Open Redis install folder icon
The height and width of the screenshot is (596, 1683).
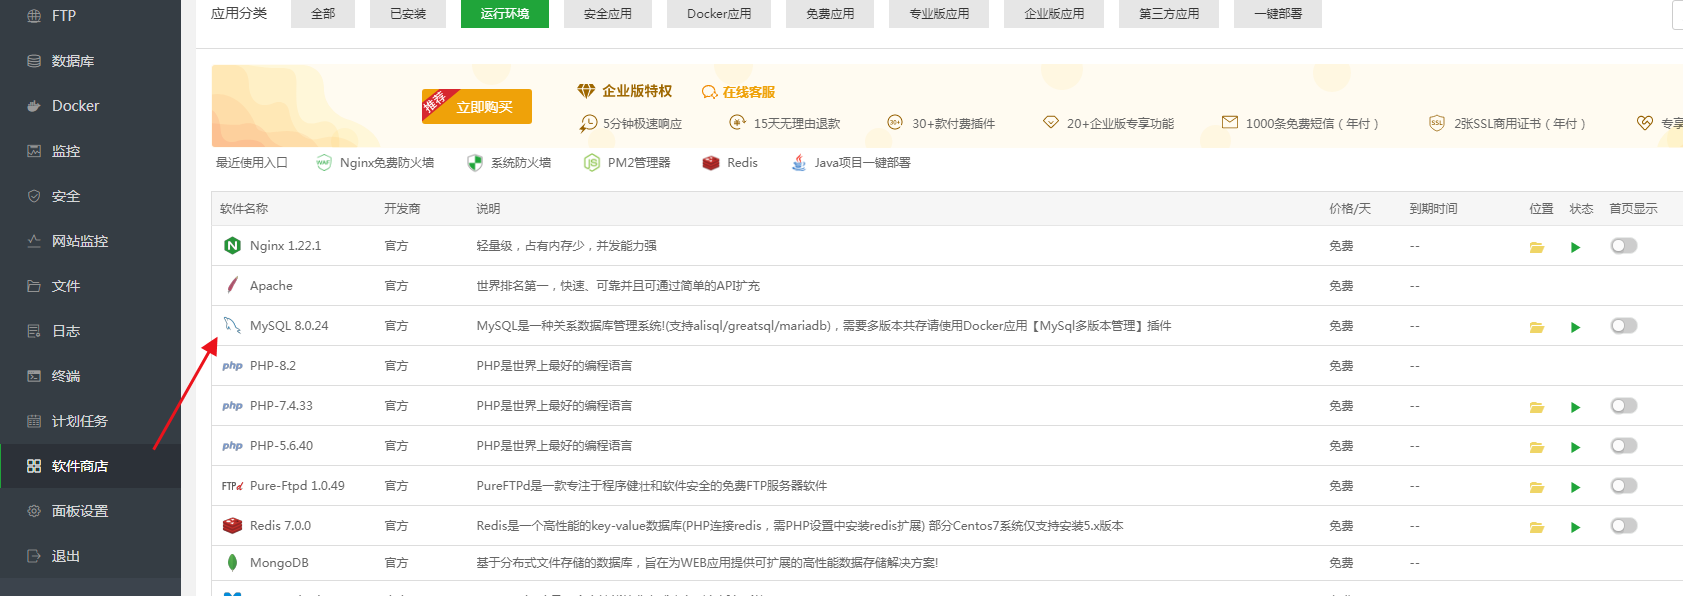click(1537, 527)
